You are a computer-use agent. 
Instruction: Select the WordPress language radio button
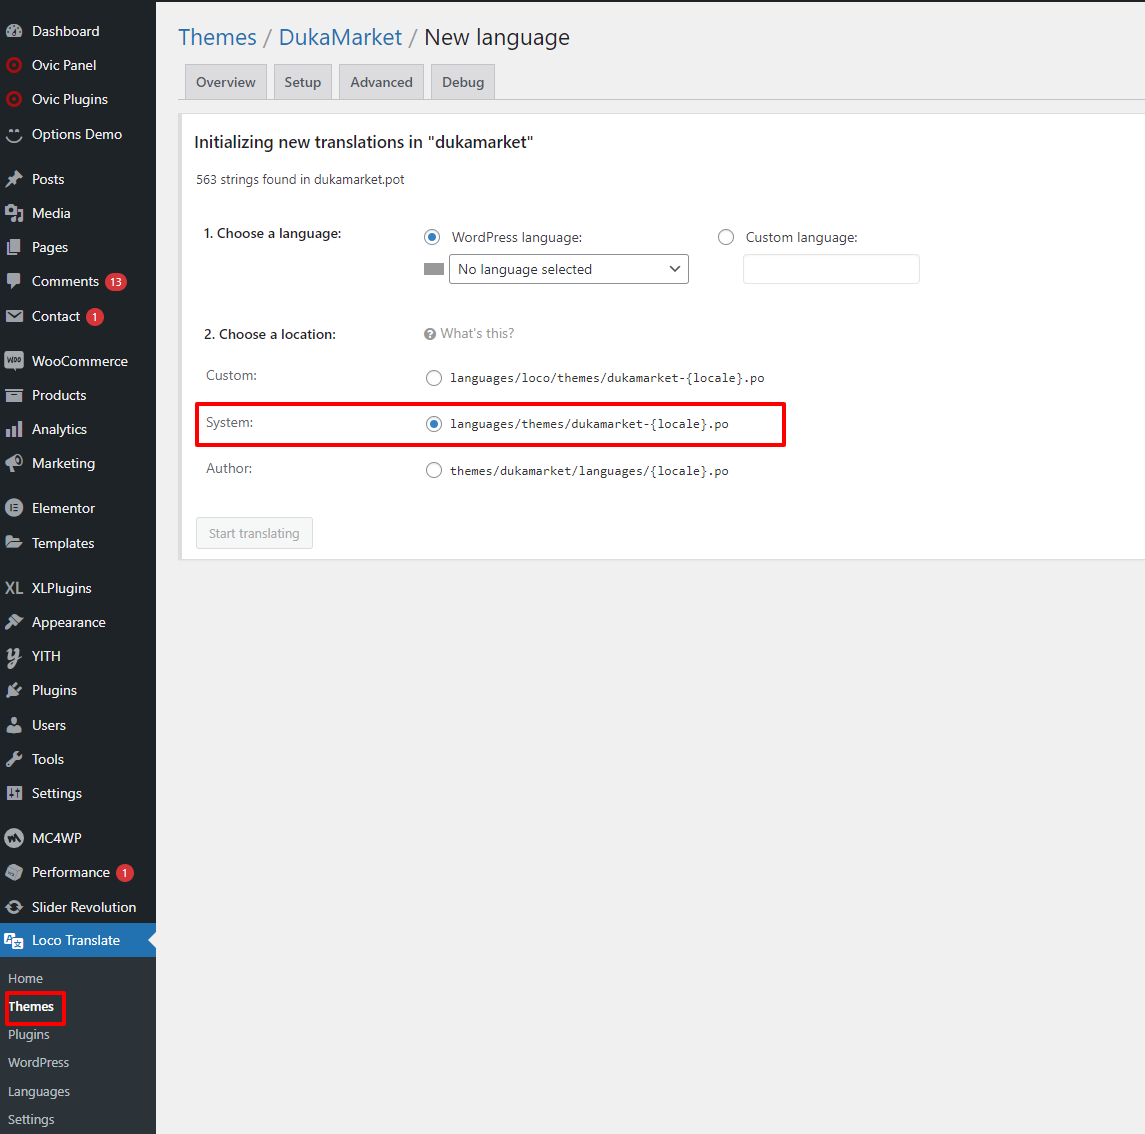[x=432, y=237]
